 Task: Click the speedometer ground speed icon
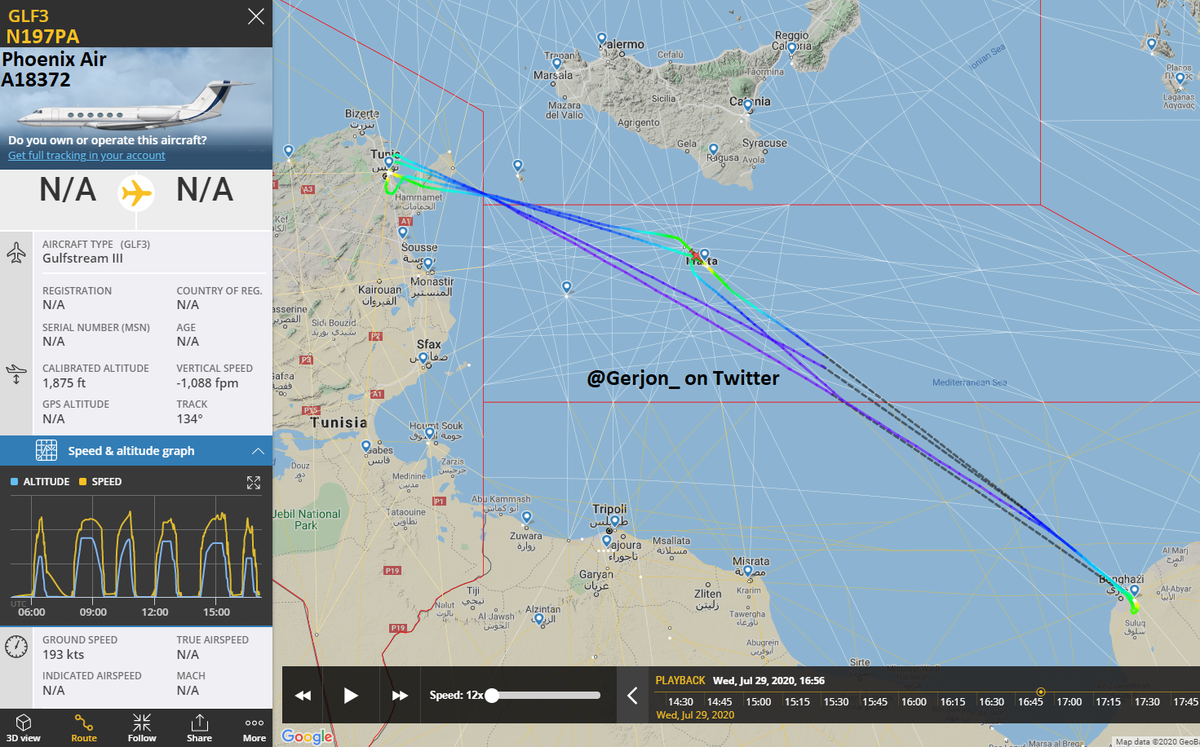point(16,646)
